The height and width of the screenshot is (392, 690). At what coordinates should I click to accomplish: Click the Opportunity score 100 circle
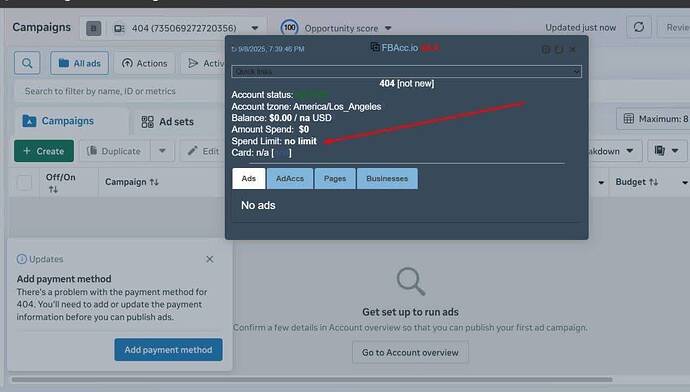[290, 28]
